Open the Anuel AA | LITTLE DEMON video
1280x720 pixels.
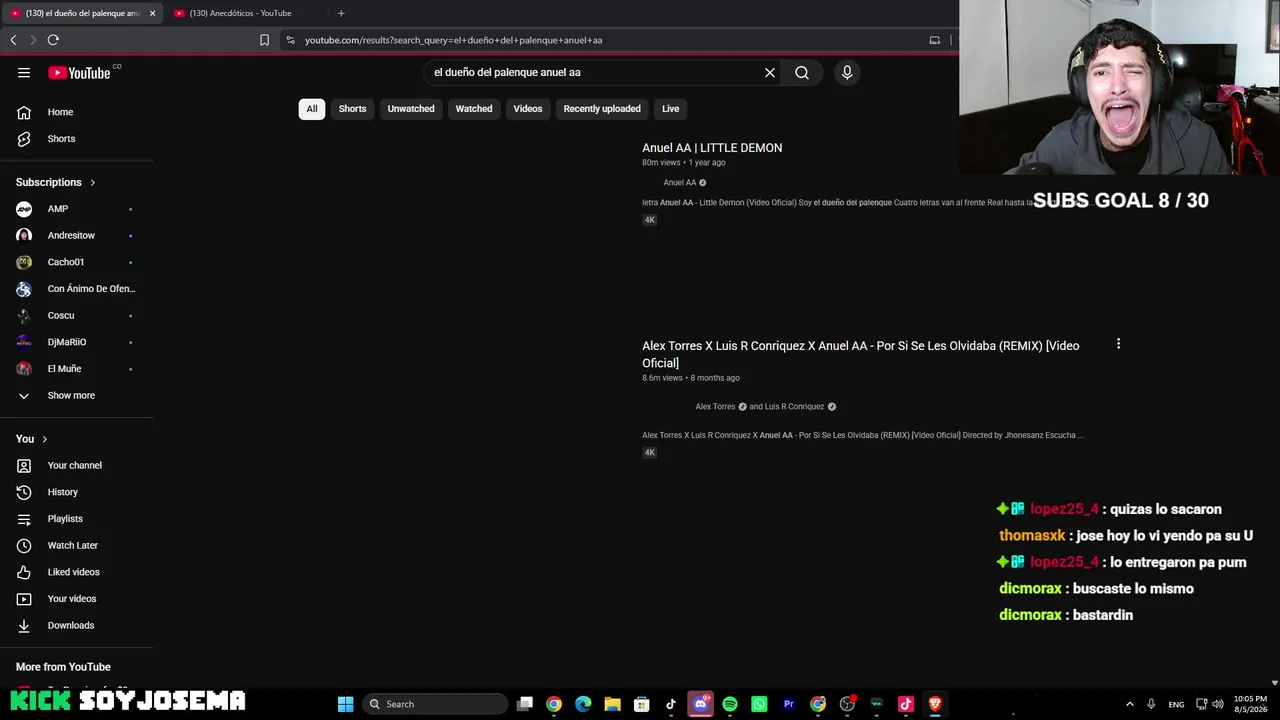pos(712,148)
